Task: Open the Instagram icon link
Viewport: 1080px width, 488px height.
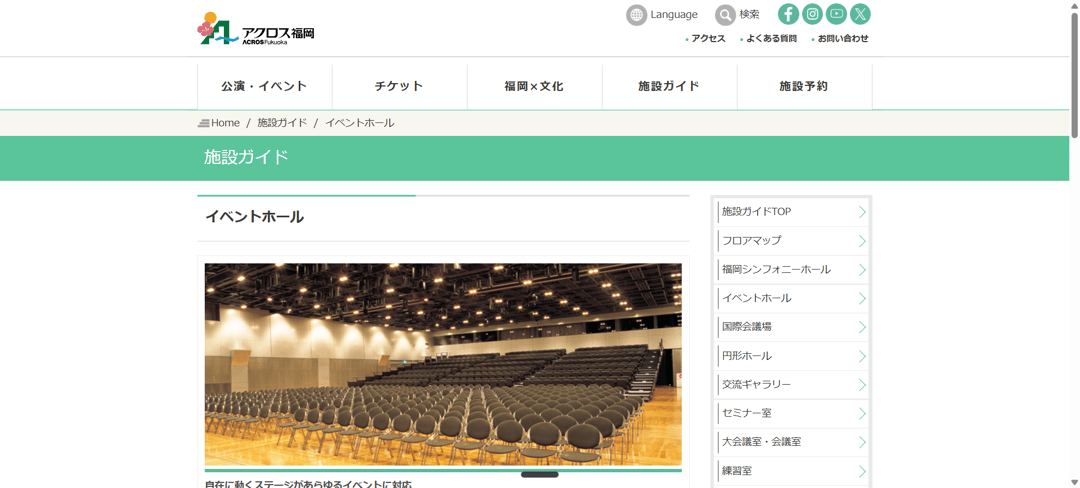Action: click(x=812, y=14)
